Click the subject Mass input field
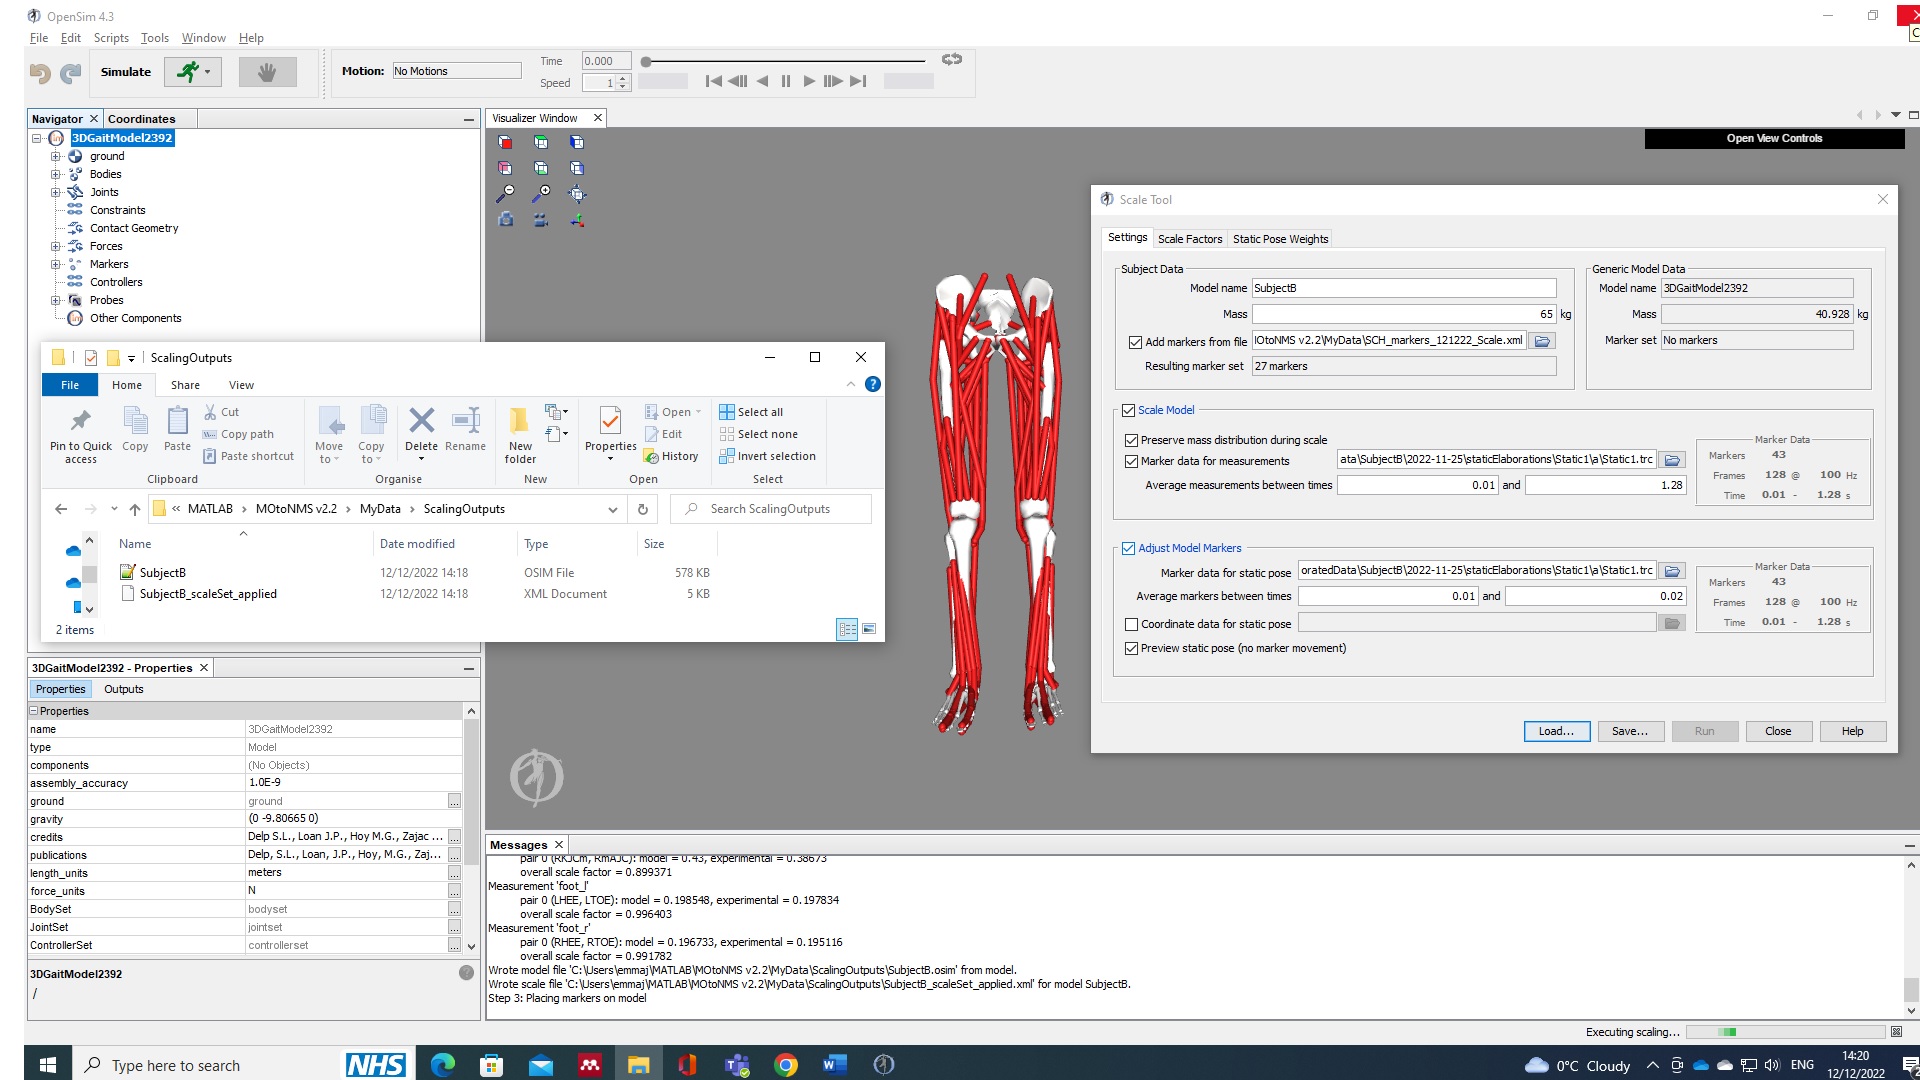This screenshot has height=1080, width=1920. pos(1404,314)
